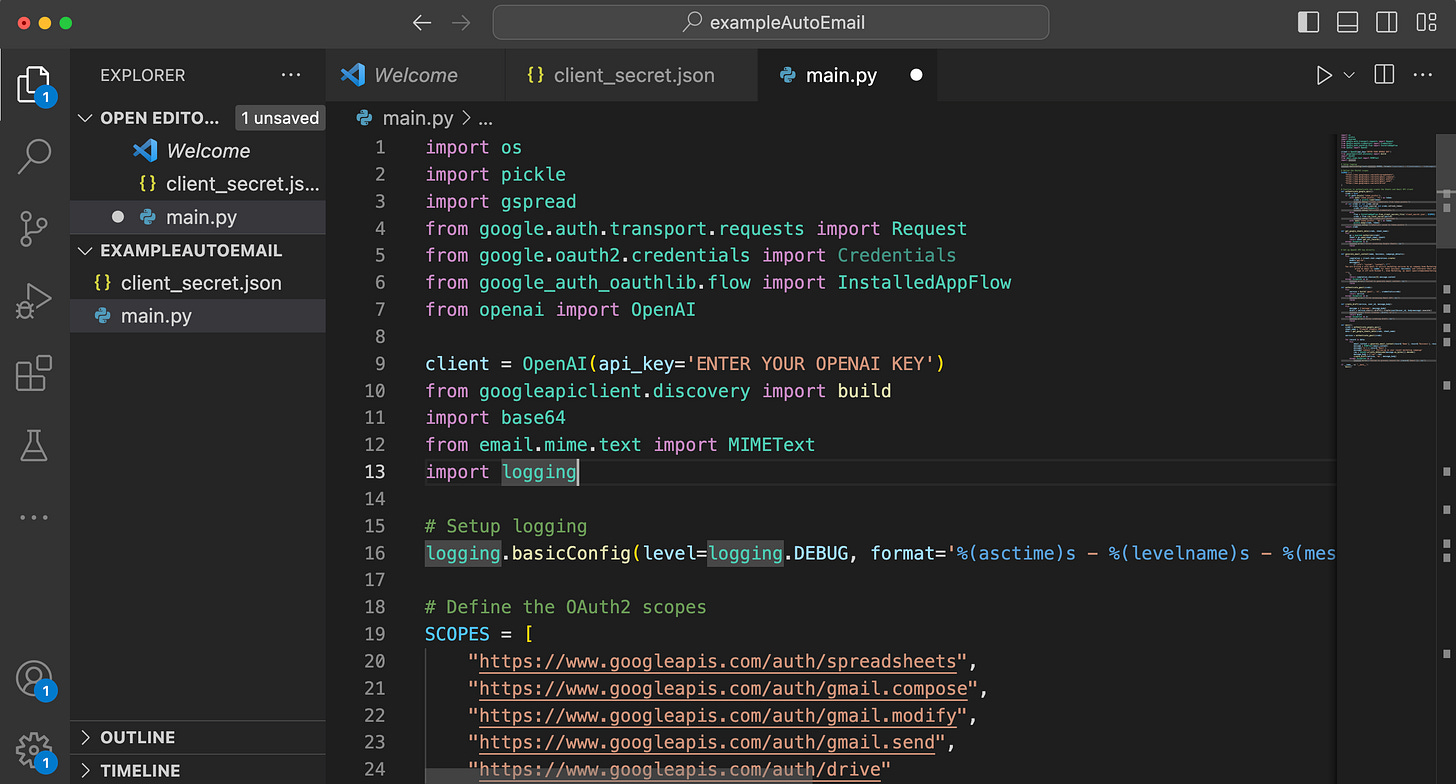The height and width of the screenshot is (784, 1456).
Task: Open the run options dropdown arrow
Action: coord(1349,75)
